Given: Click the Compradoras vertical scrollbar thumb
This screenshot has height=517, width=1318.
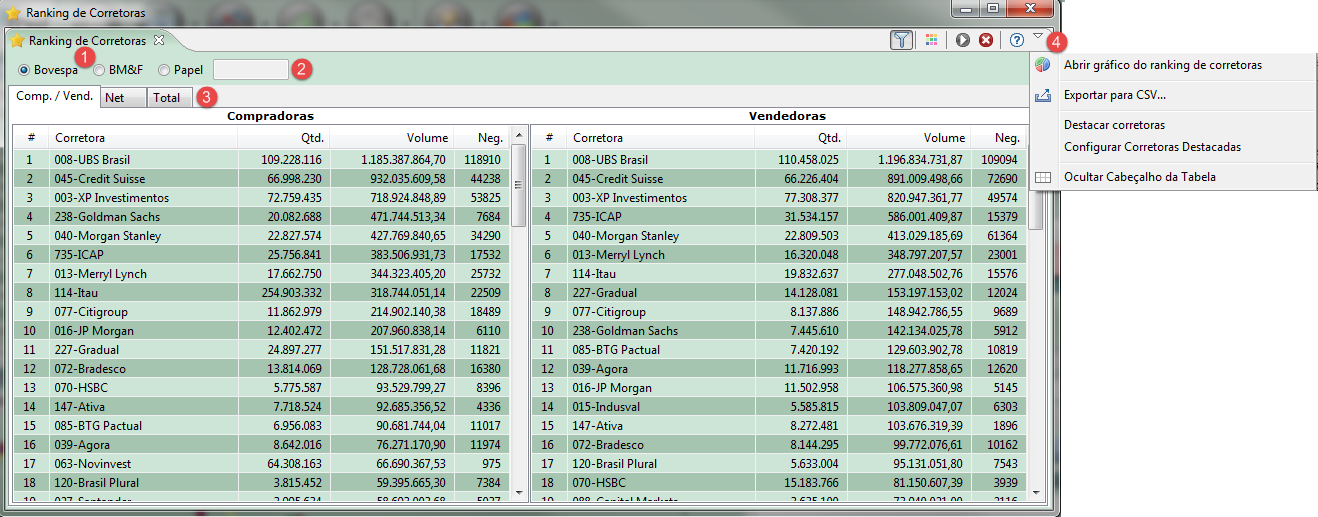Looking at the screenshot, I should [518, 186].
